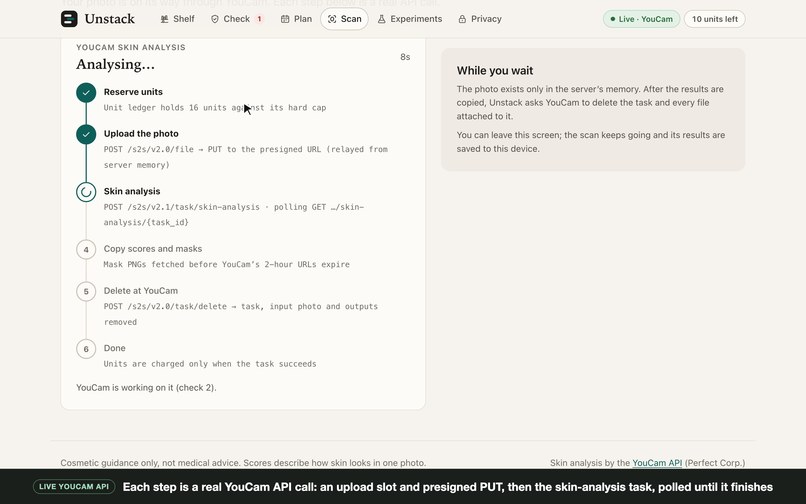The height and width of the screenshot is (504, 806).
Task: Click the POST /s2s/v2.1/task/skin-analysis text
Action: coord(234,214)
